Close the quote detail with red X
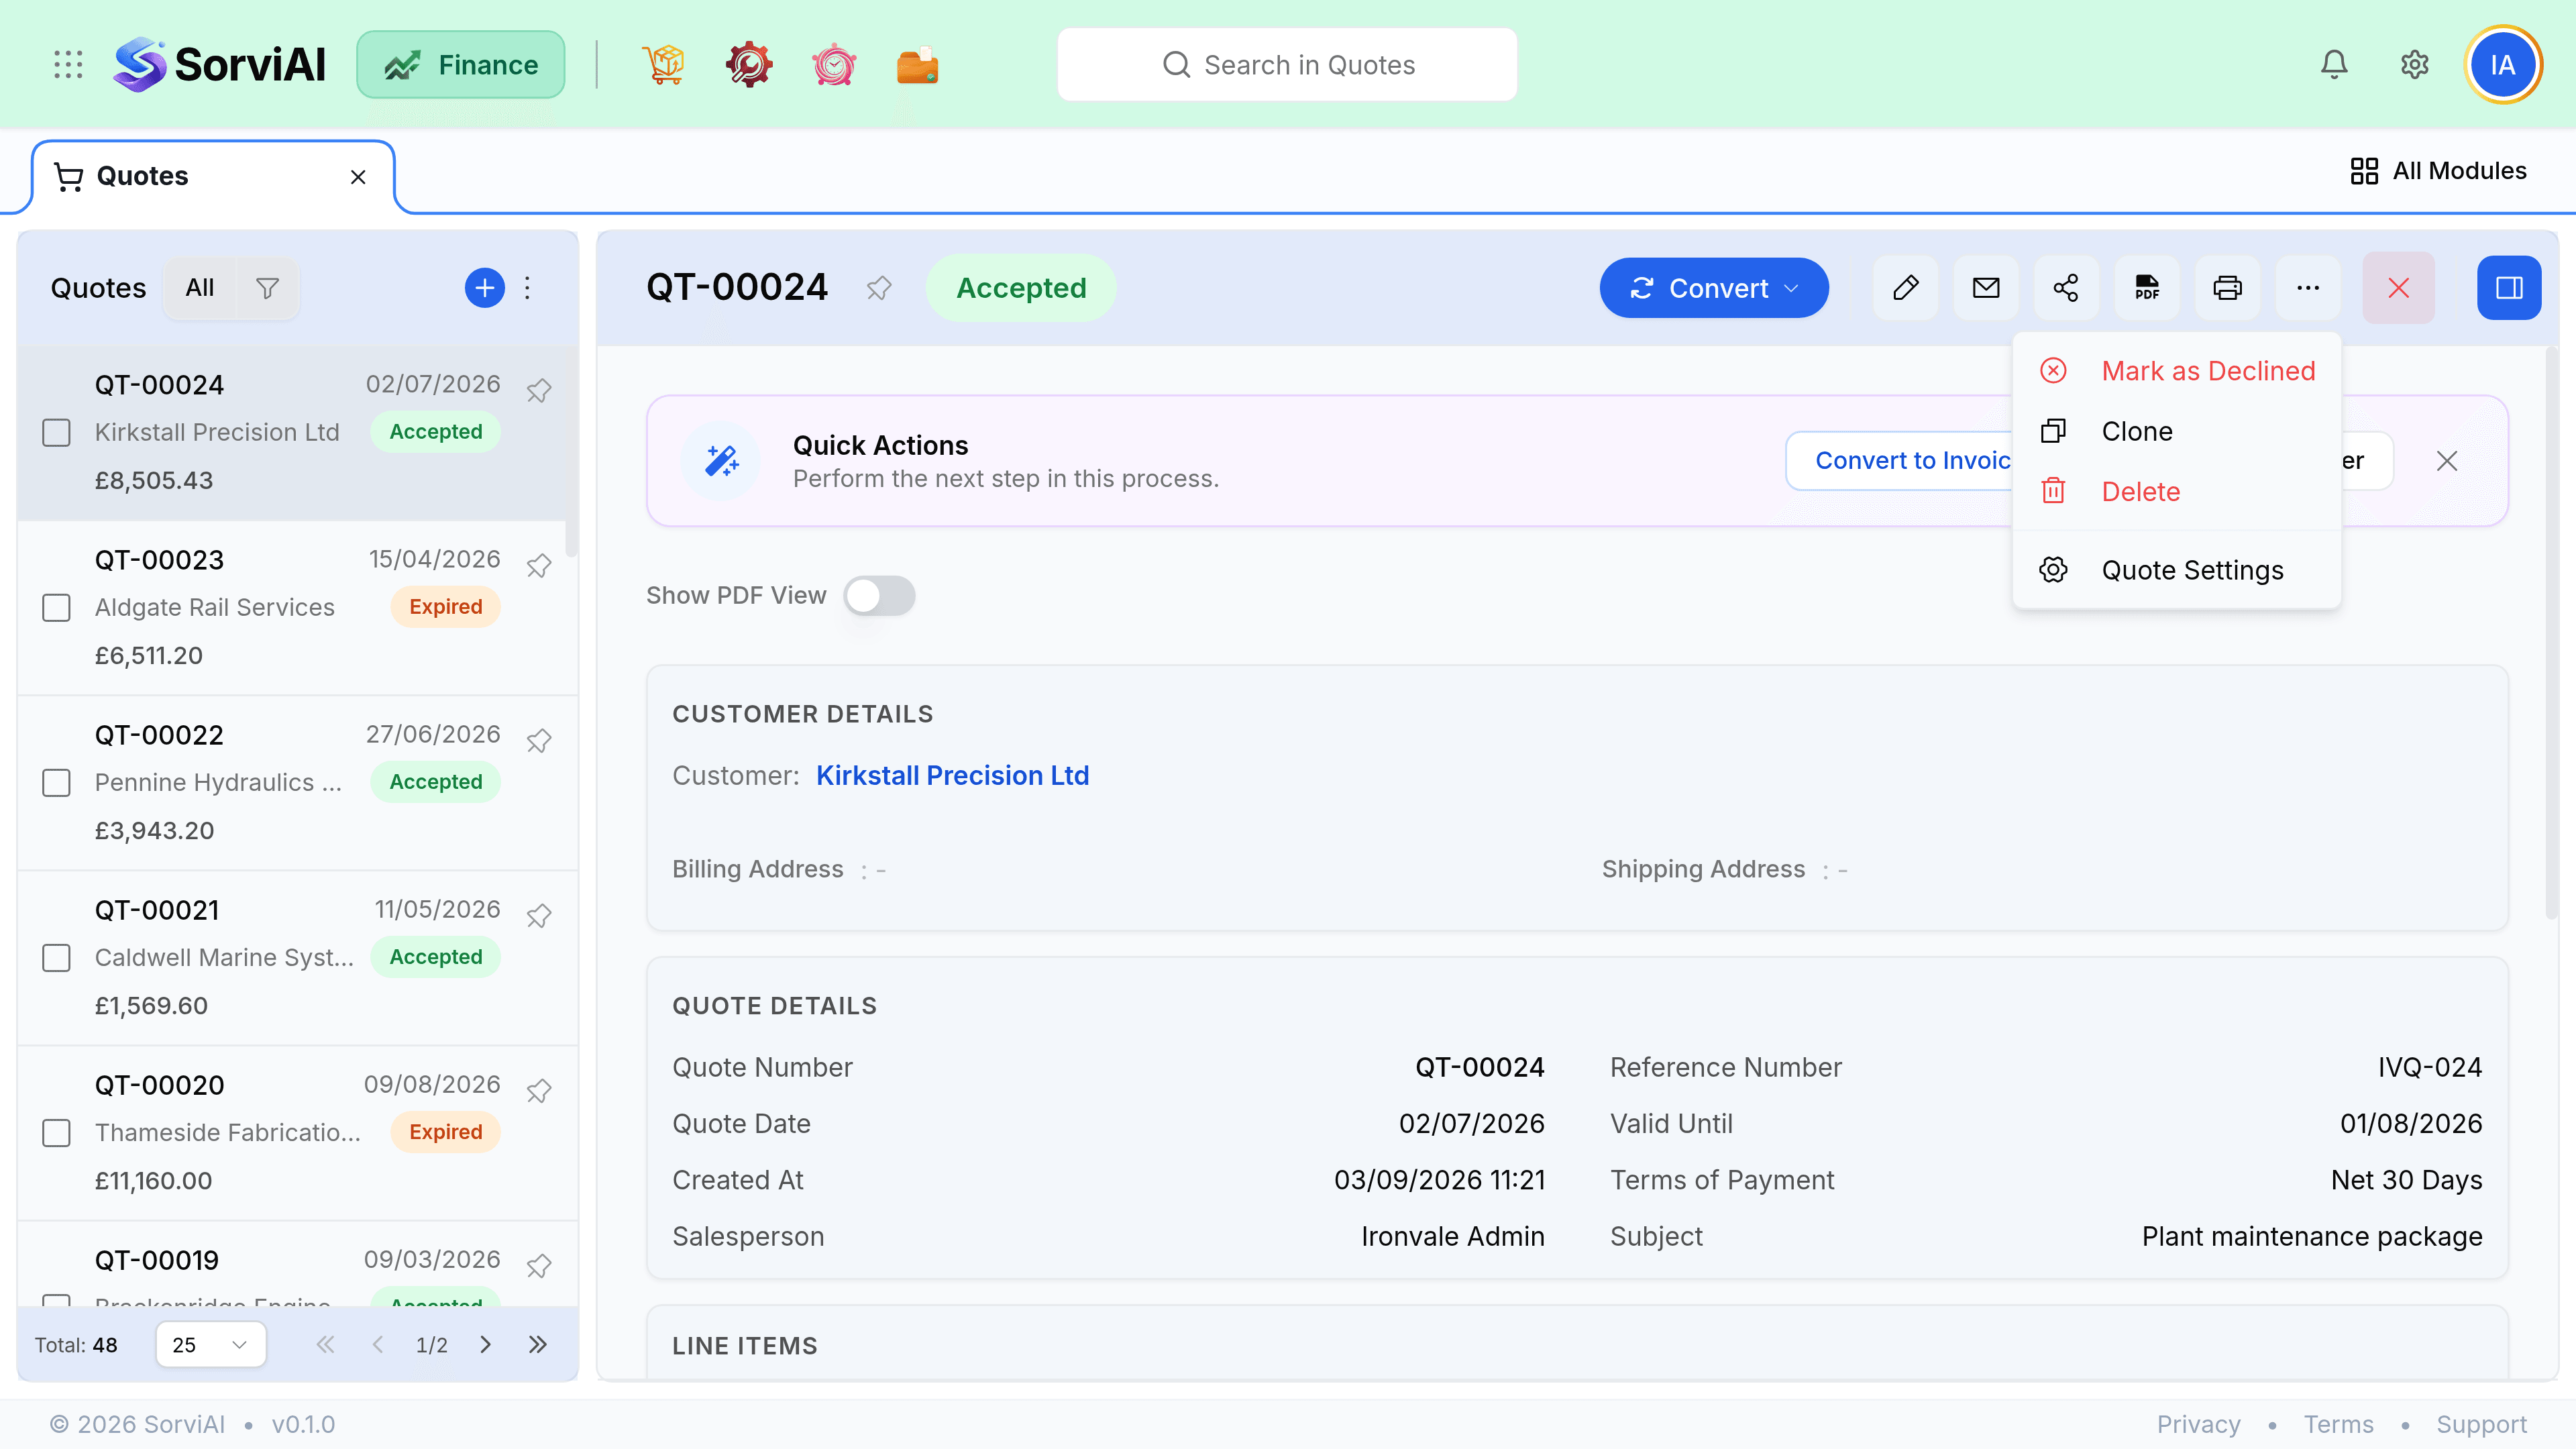Image resolution: width=2576 pixels, height=1449 pixels. pyautogui.click(x=2399, y=288)
